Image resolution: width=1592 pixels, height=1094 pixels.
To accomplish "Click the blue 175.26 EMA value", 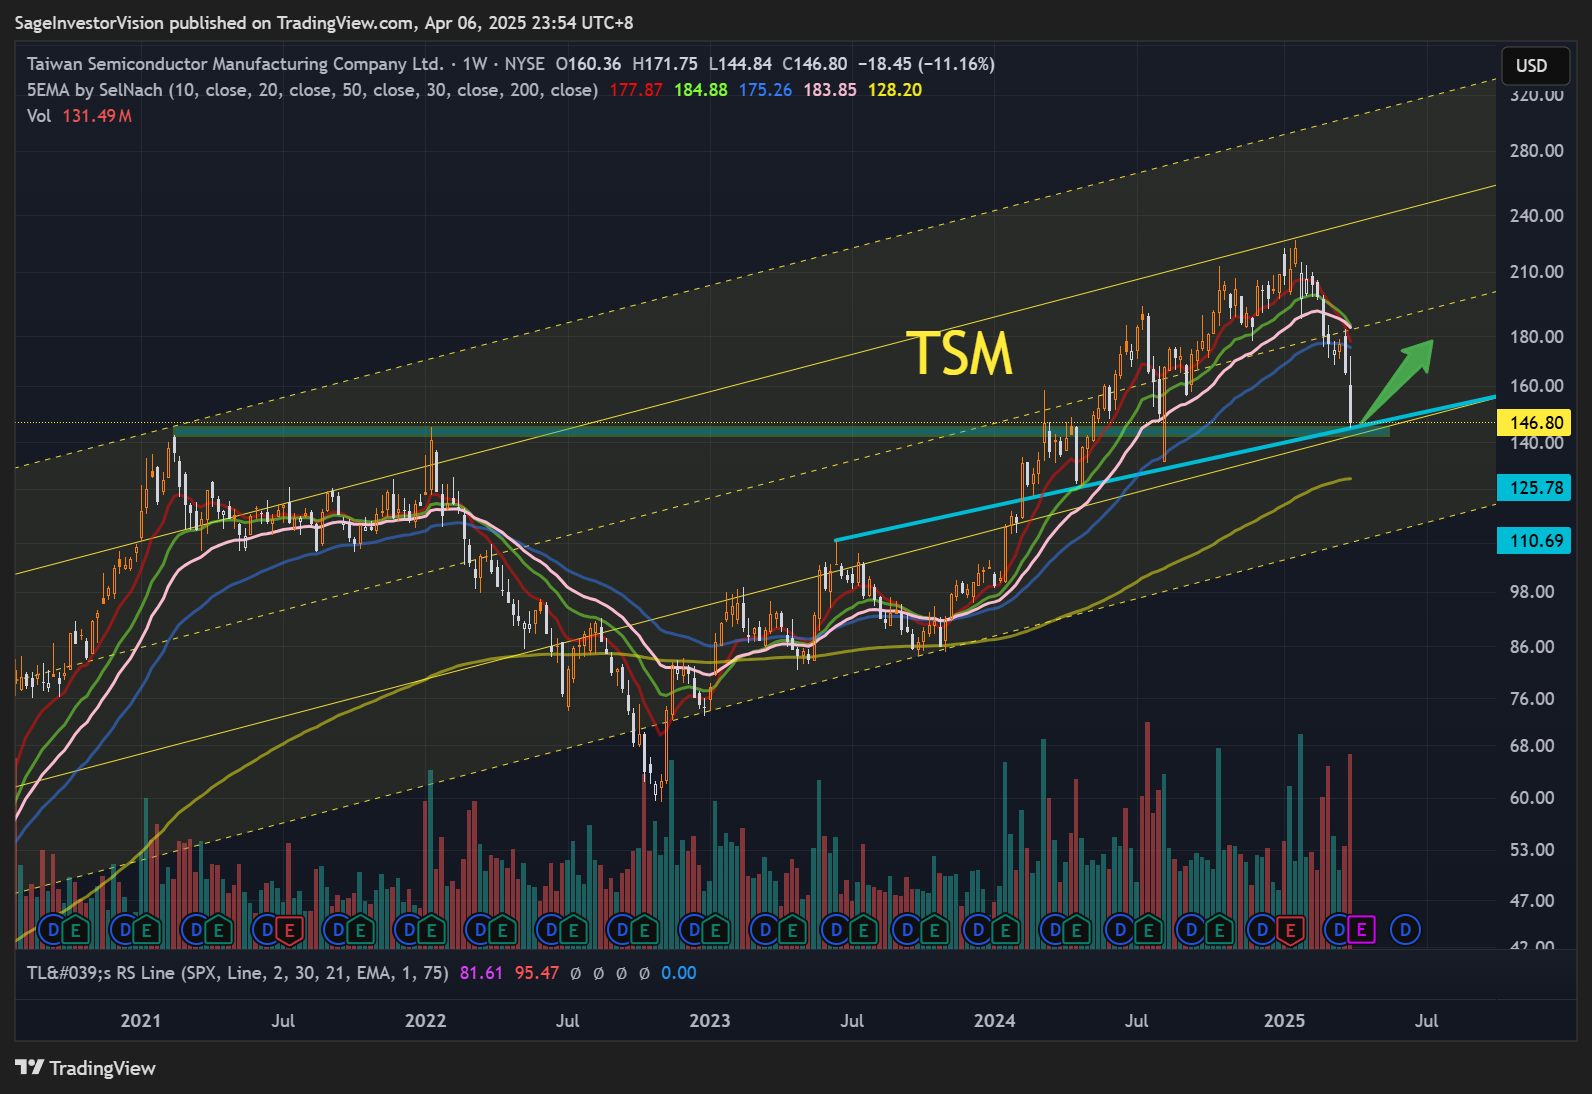I will click(765, 90).
